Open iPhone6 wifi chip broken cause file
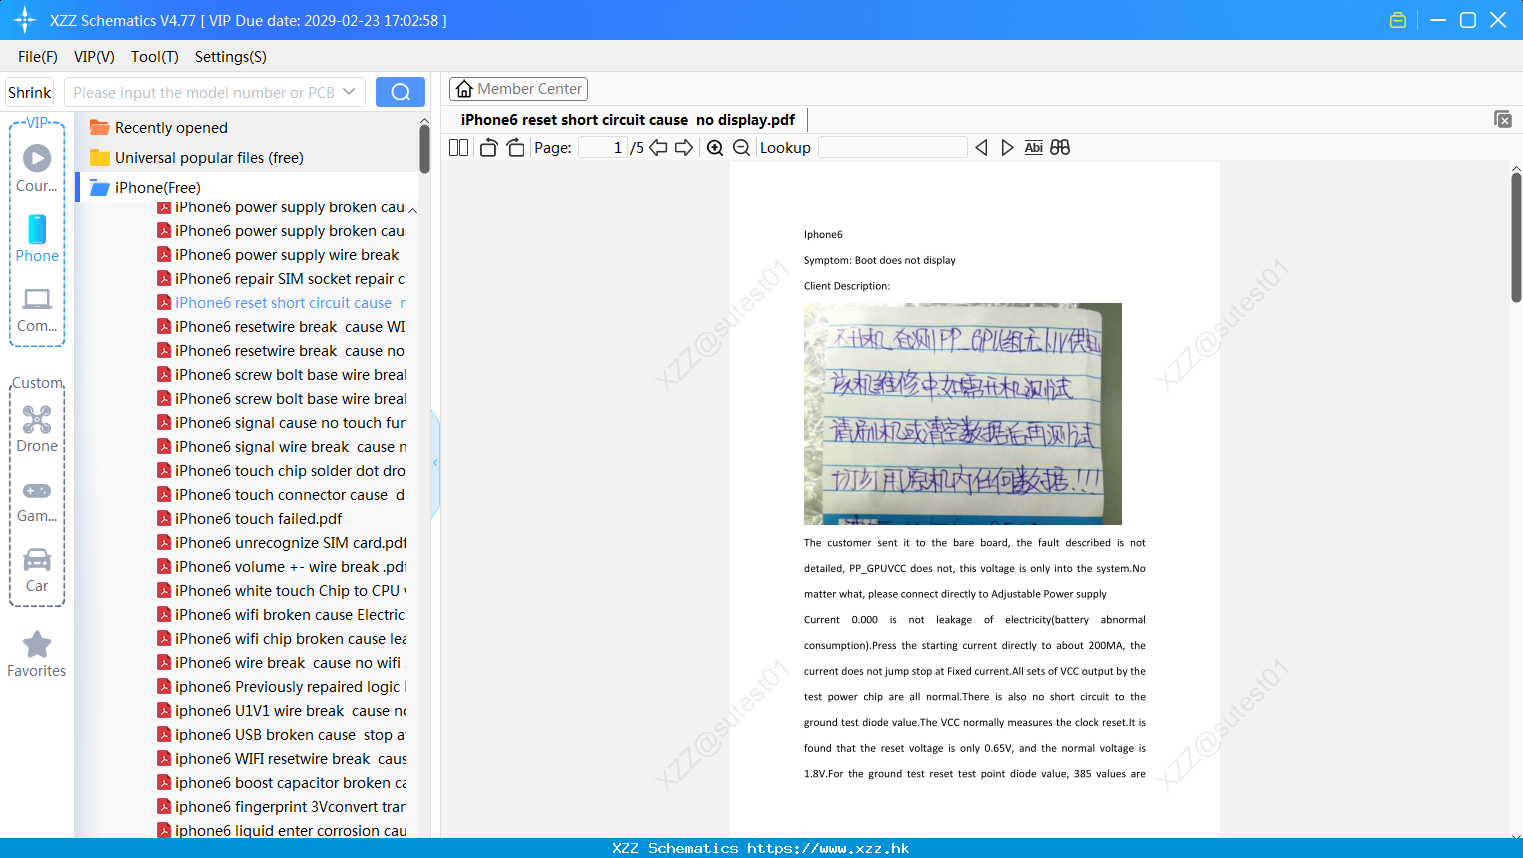 tap(281, 639)
